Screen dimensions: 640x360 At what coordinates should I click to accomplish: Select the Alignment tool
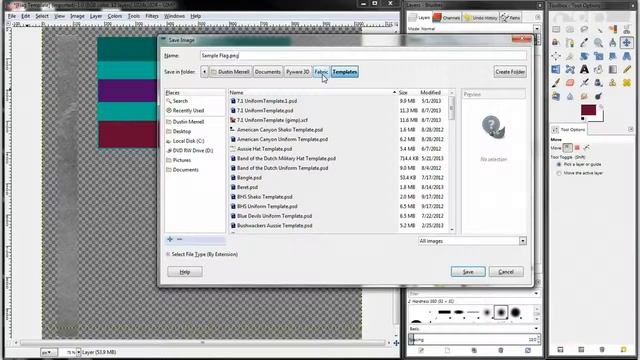[556, 56]
